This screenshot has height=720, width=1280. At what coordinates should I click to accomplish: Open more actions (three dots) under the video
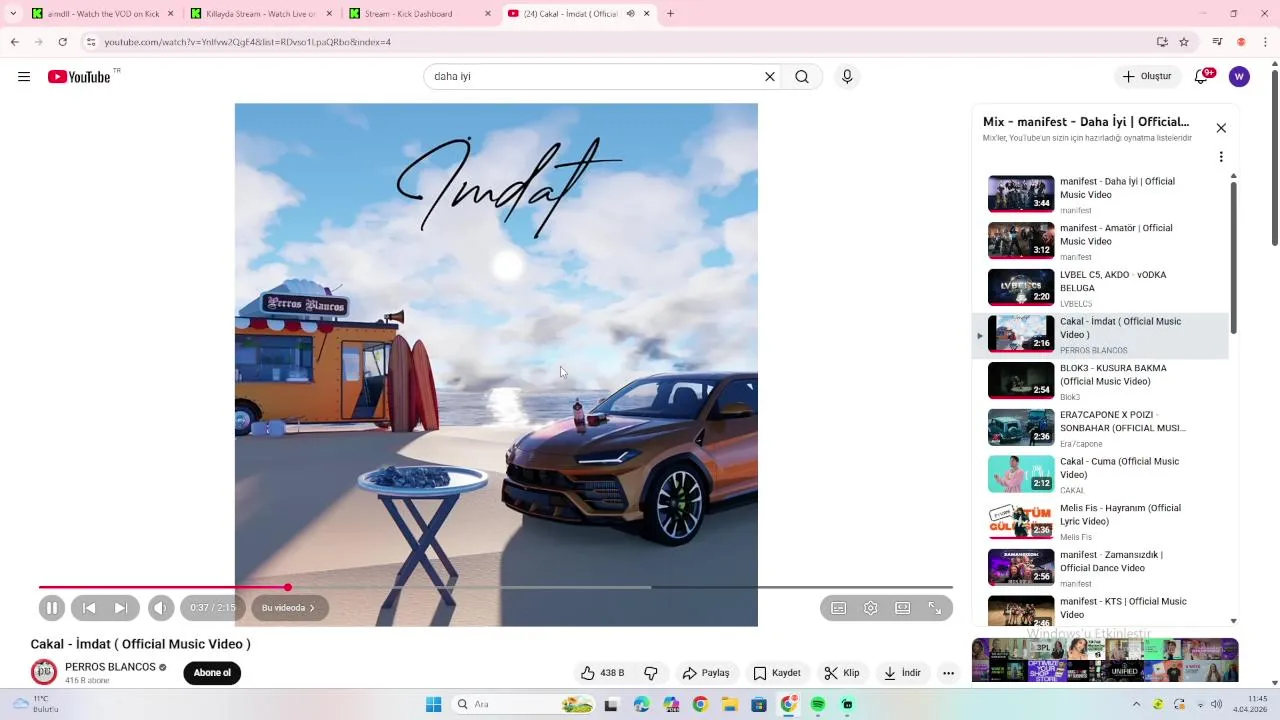click(x=949, y=673)
